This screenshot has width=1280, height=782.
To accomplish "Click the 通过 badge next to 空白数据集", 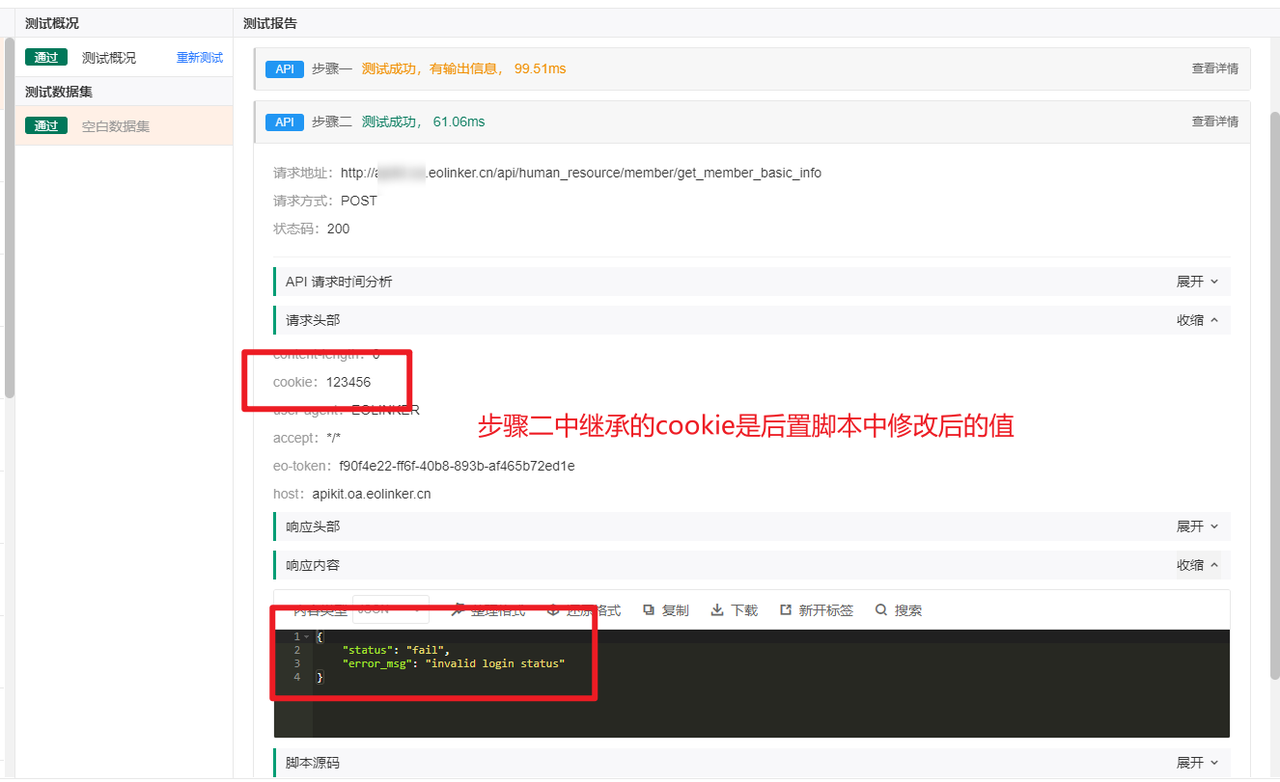I will coord(46,126).
